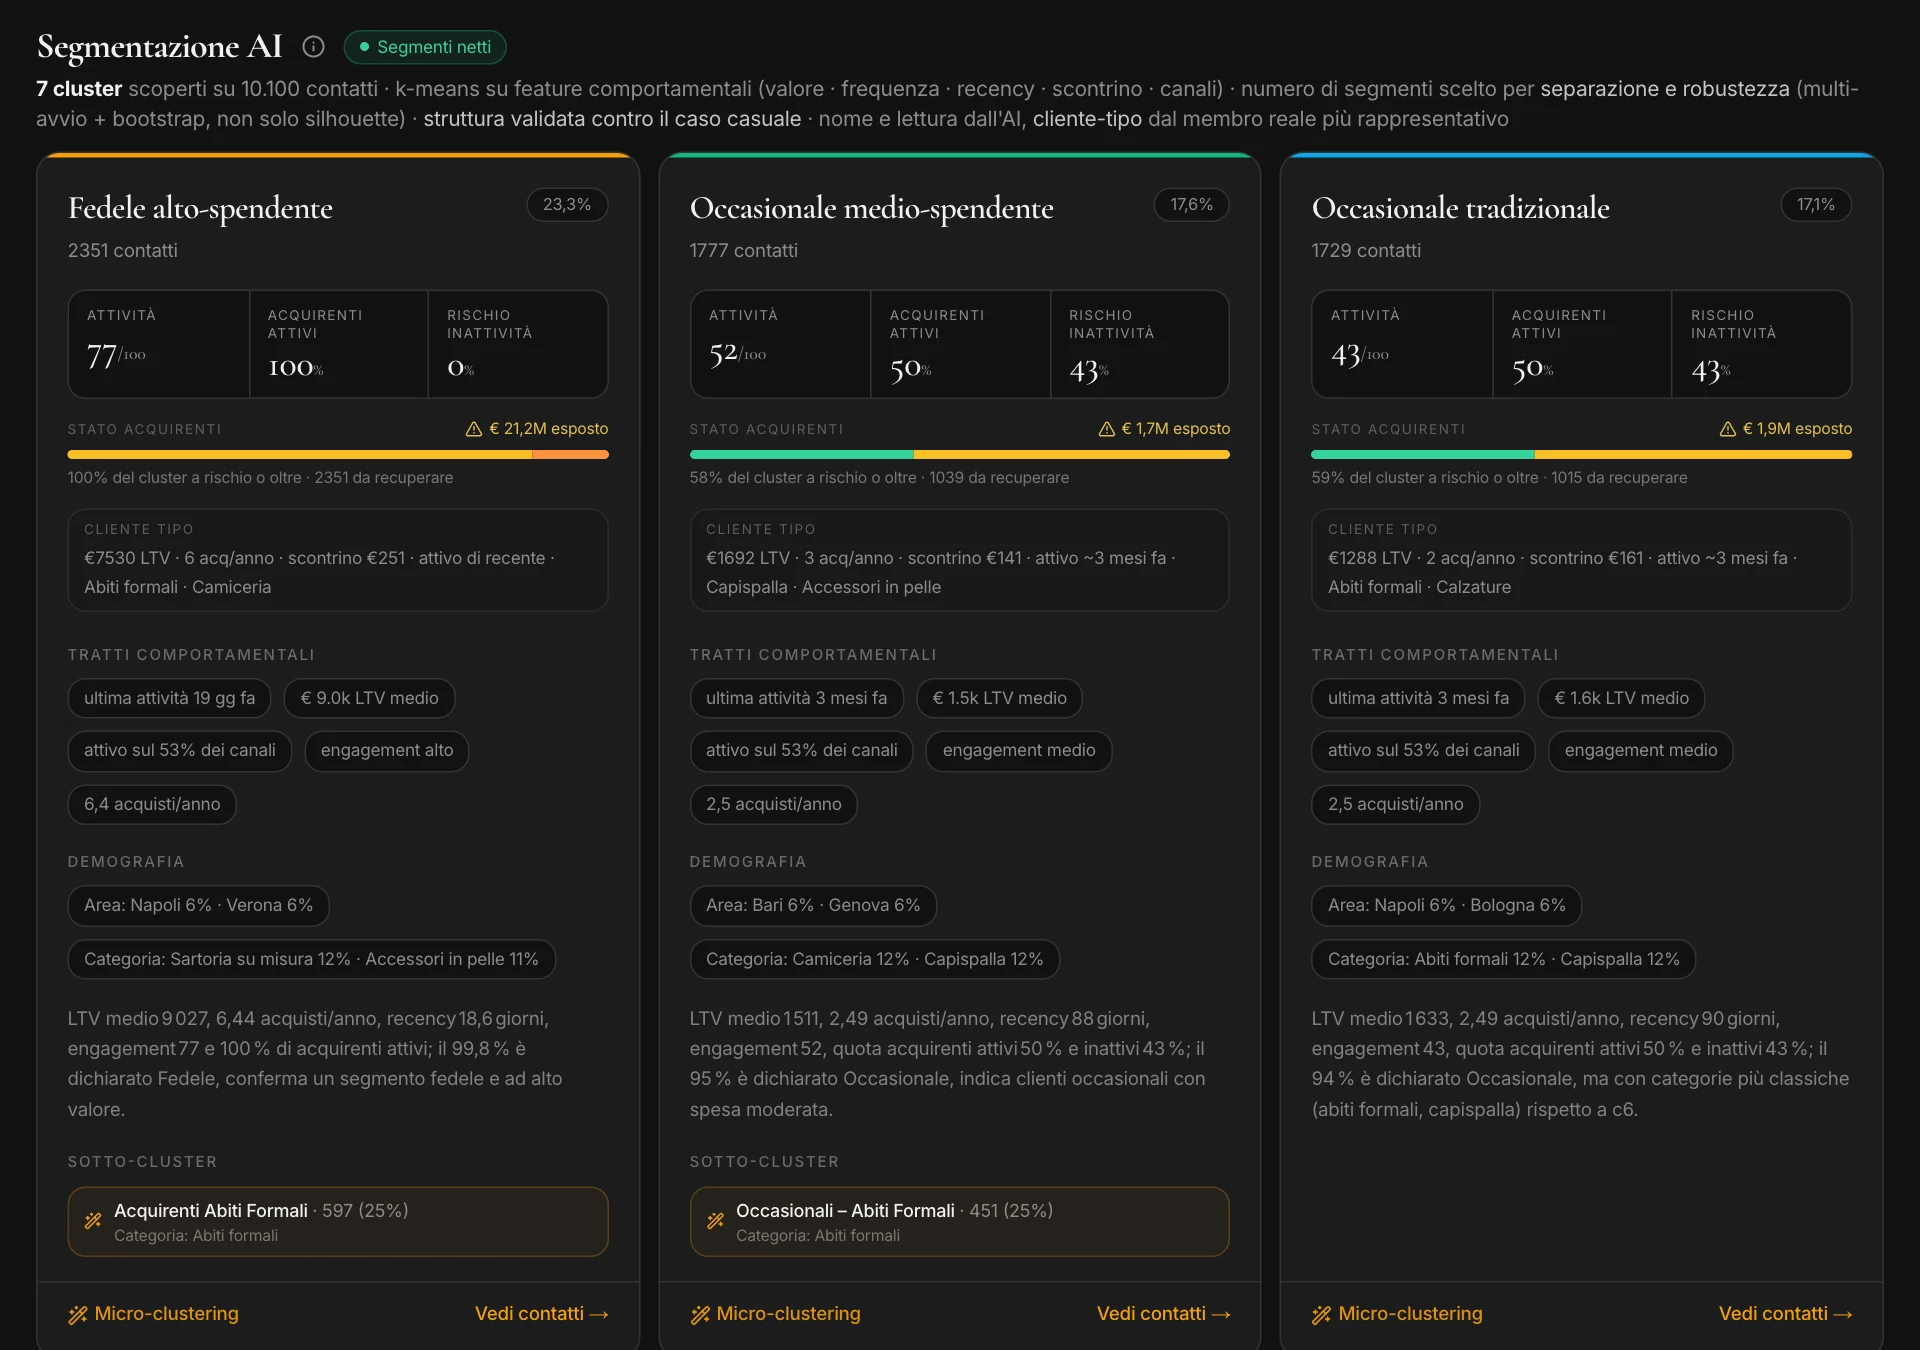
Task: Click the 77/100 Attività score
Action: click(x=116, y=356)
